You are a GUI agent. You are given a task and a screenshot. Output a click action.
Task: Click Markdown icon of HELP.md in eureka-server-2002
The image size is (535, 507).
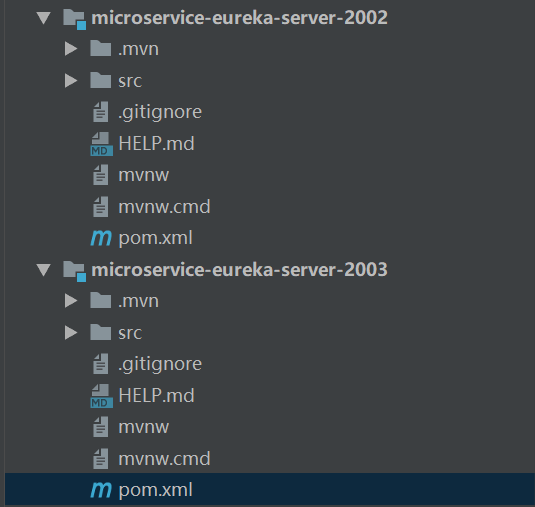[101, 144]
